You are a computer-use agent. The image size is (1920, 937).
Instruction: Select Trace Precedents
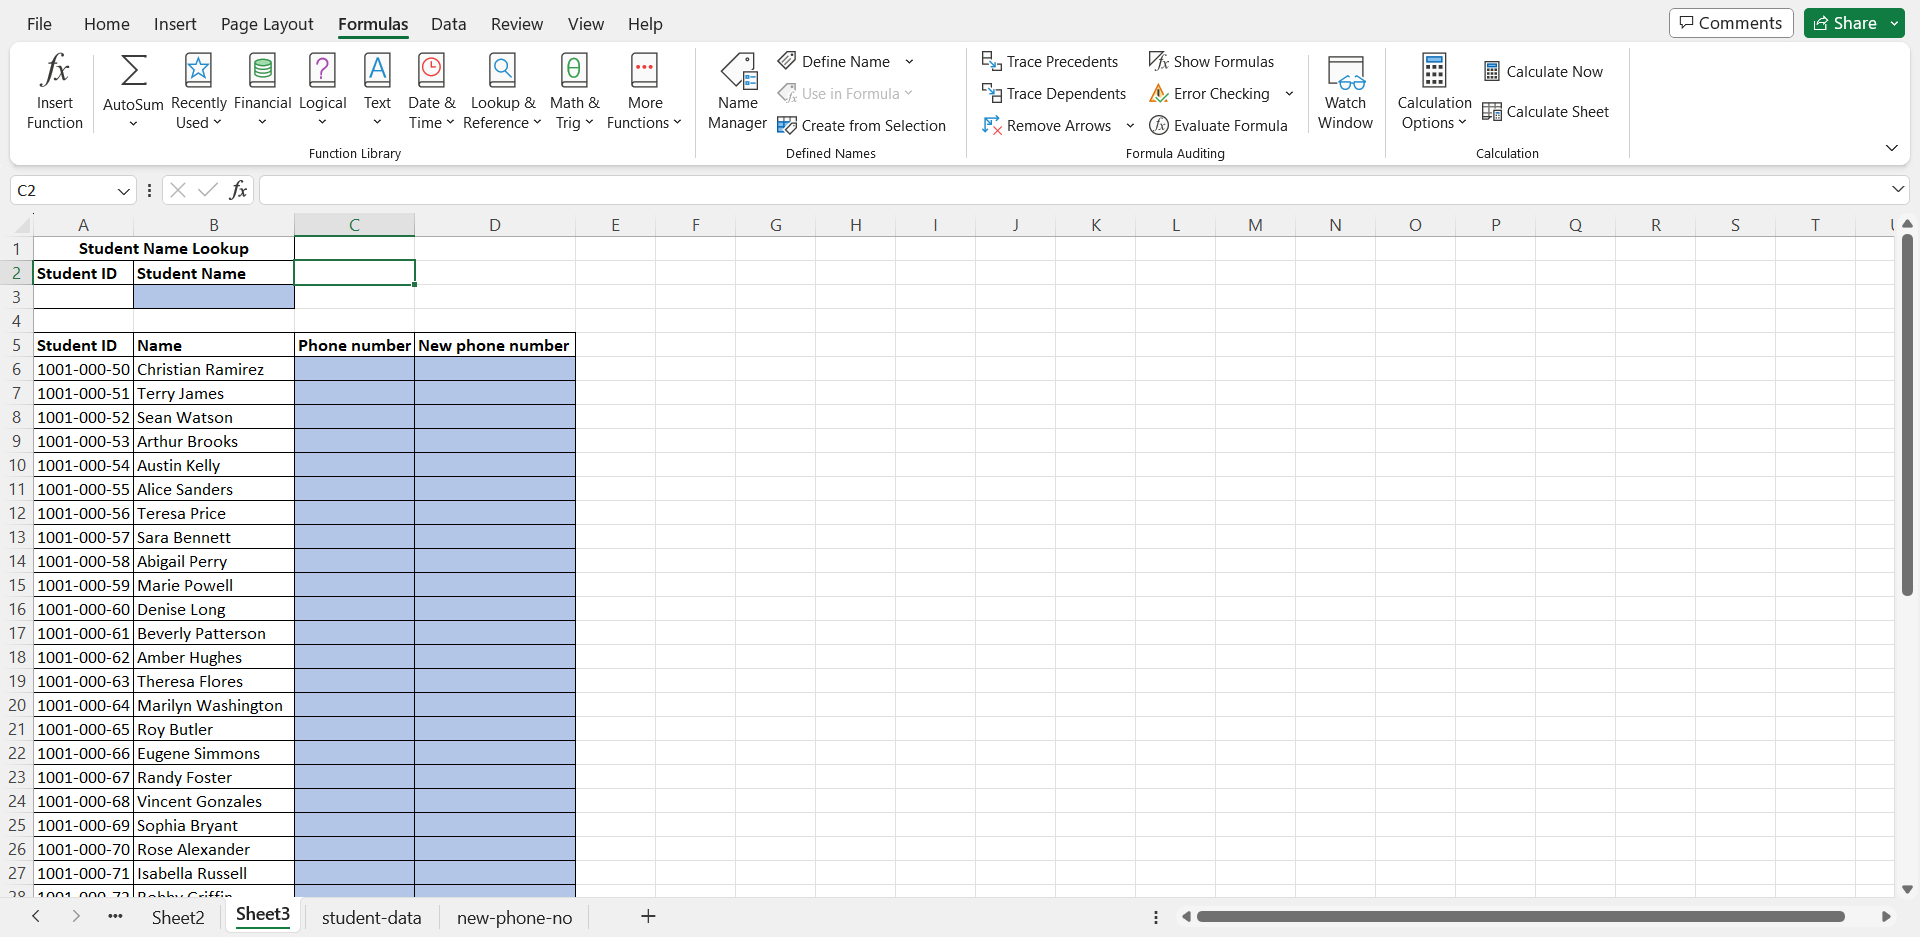pos(1050,61)
